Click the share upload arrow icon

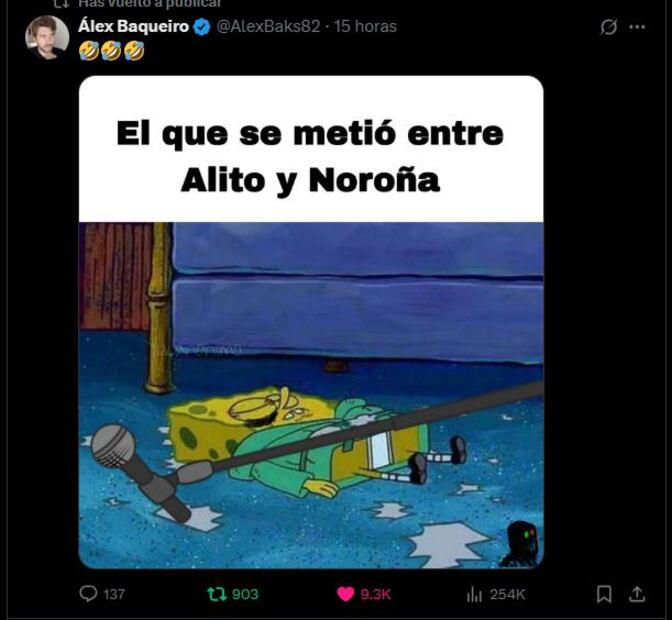point(637,594)
